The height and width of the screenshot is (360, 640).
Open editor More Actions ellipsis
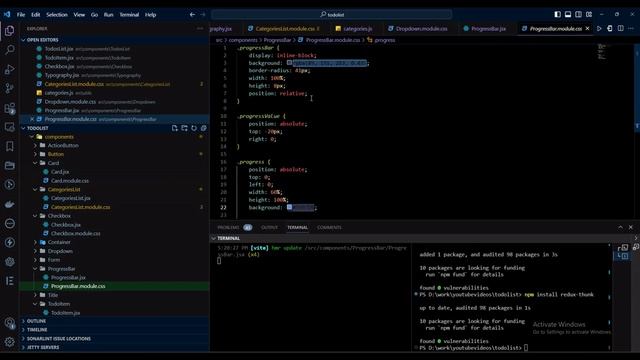click(x=631, y=29)
